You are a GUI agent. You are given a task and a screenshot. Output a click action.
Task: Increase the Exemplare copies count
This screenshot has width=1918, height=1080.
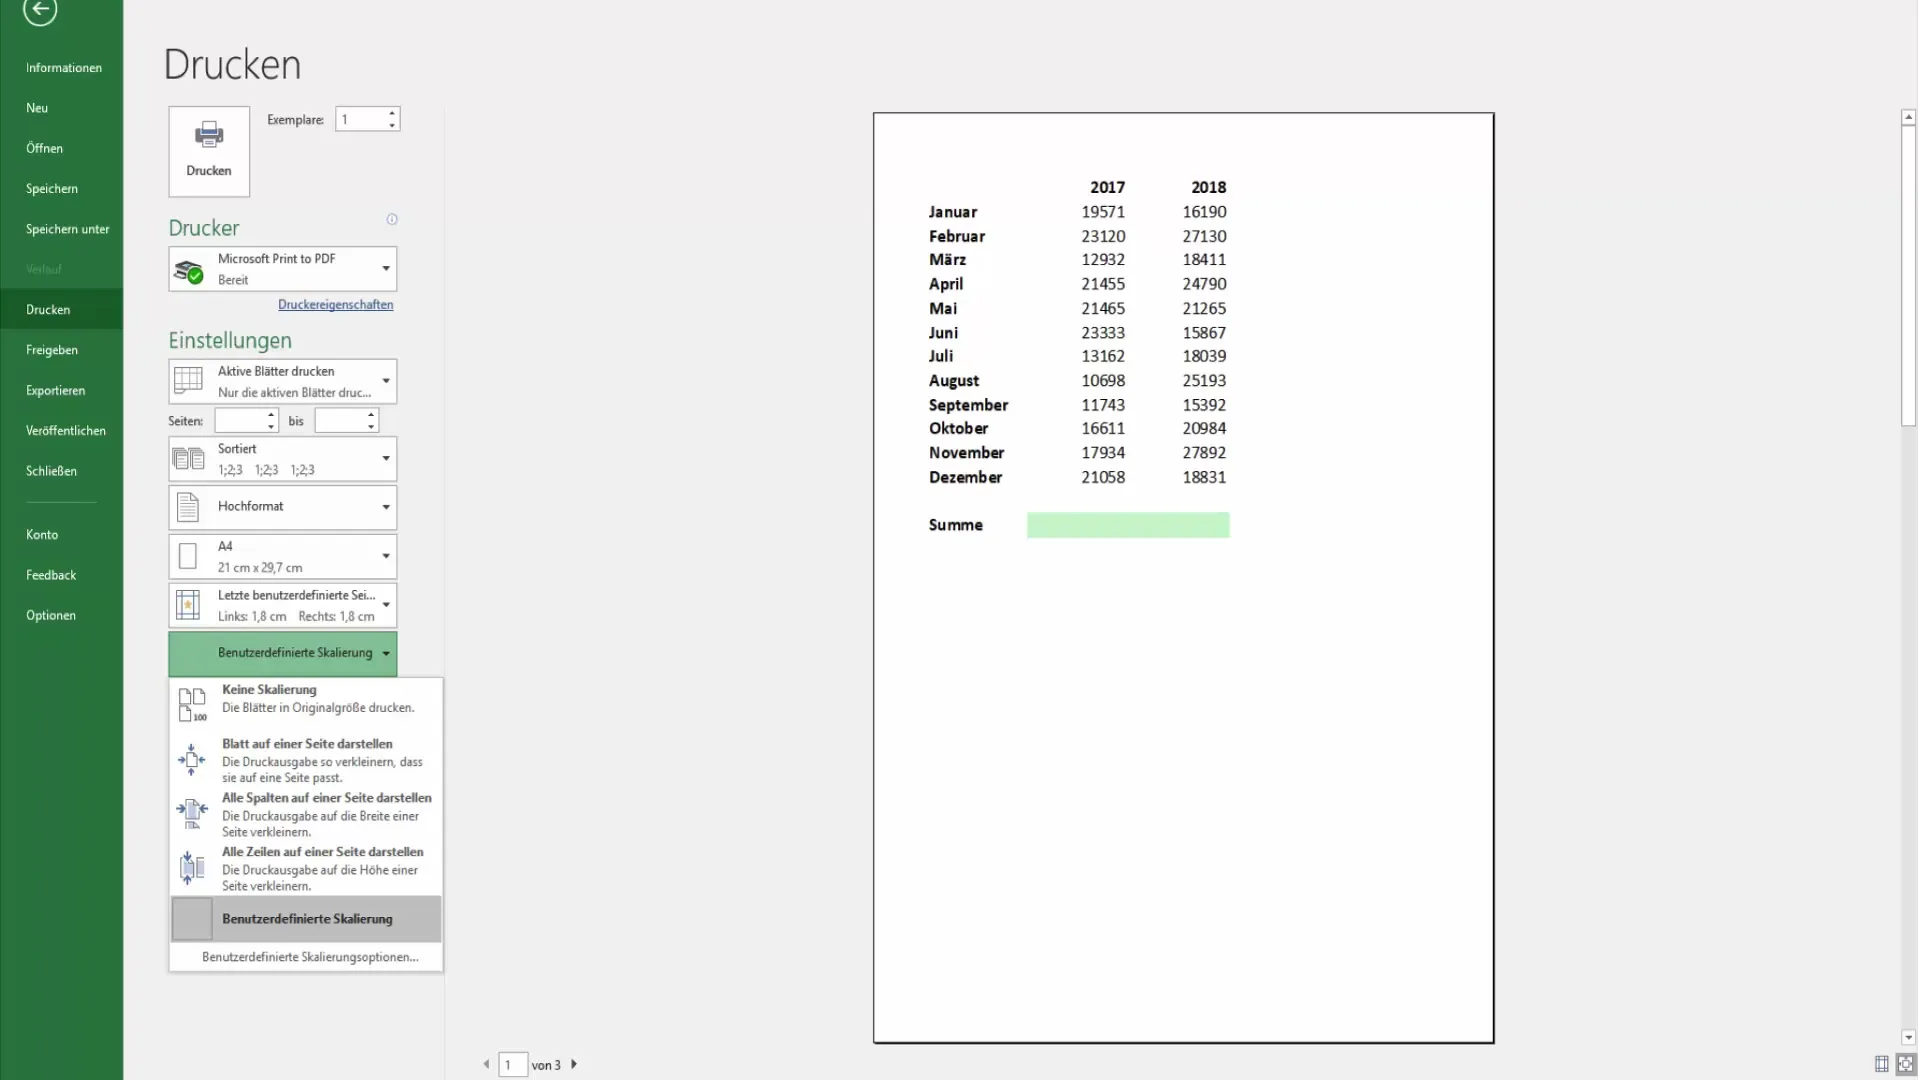point(392,114)
